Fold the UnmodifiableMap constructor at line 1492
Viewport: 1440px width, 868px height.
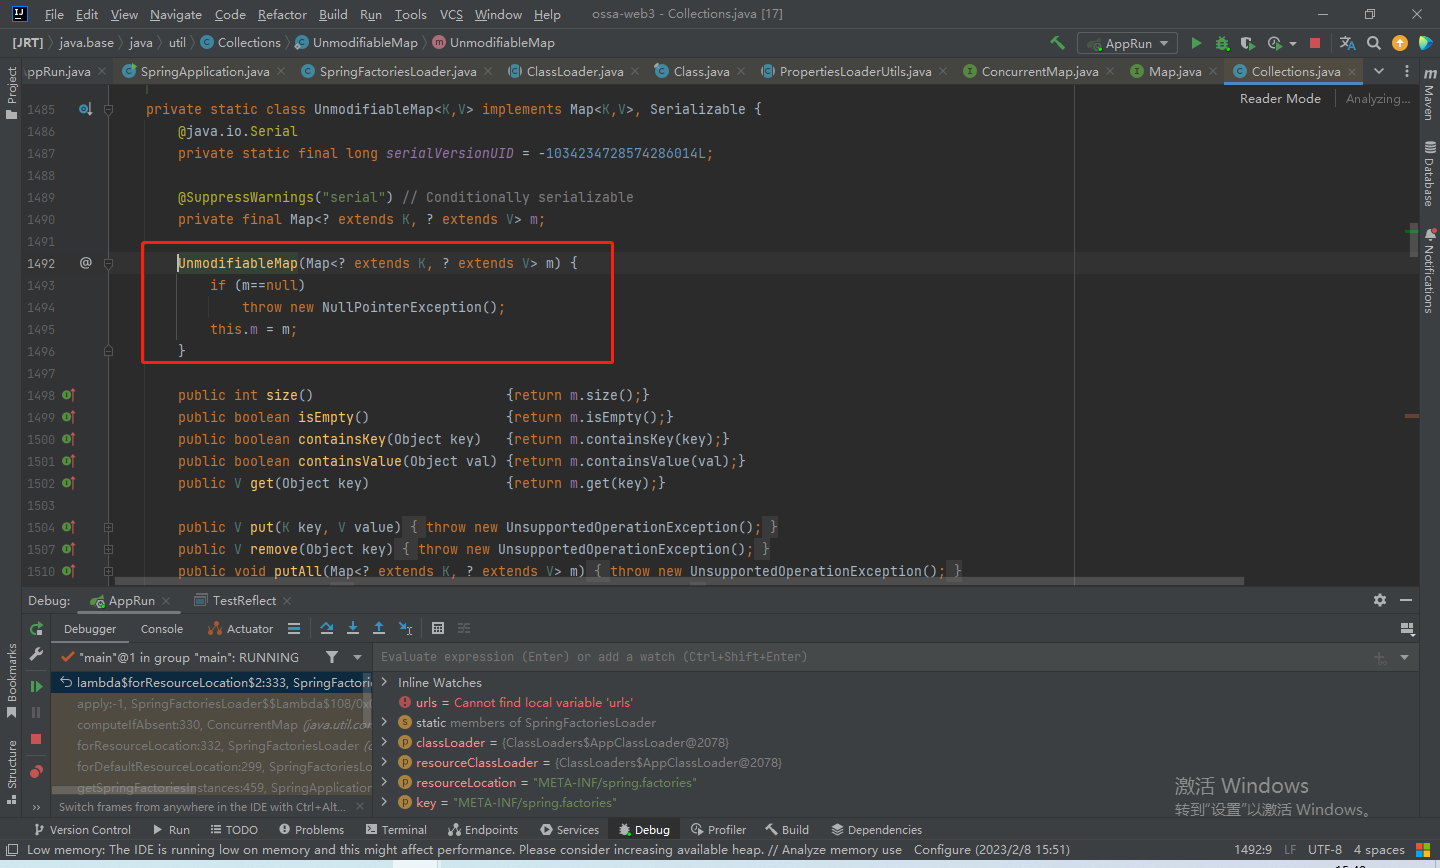coord(108,263)
